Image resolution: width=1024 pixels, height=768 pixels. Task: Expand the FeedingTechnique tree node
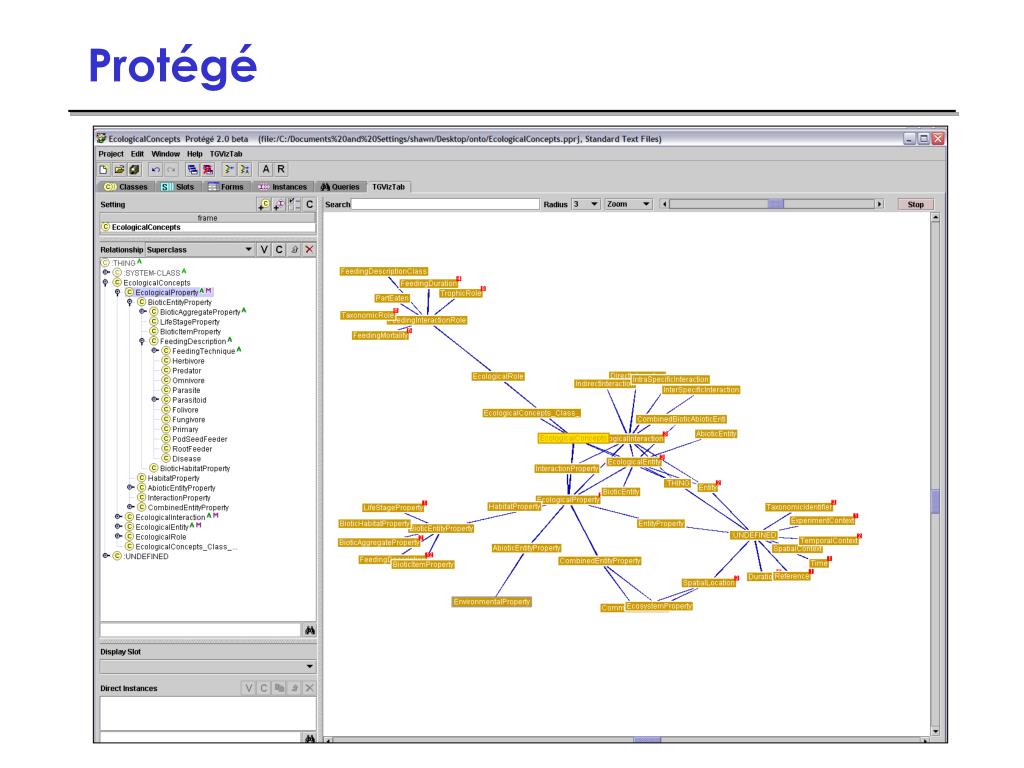tap(155, 351)
